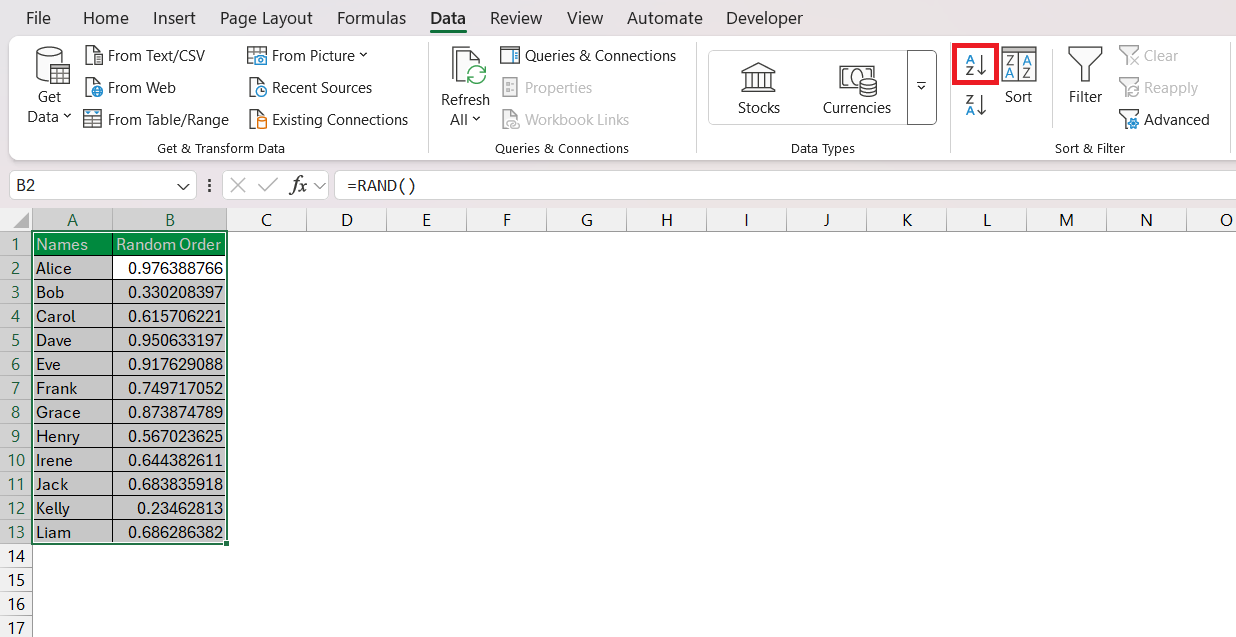Open Advanced filter options
The image size is (1236, 637).
[1164, 120]
